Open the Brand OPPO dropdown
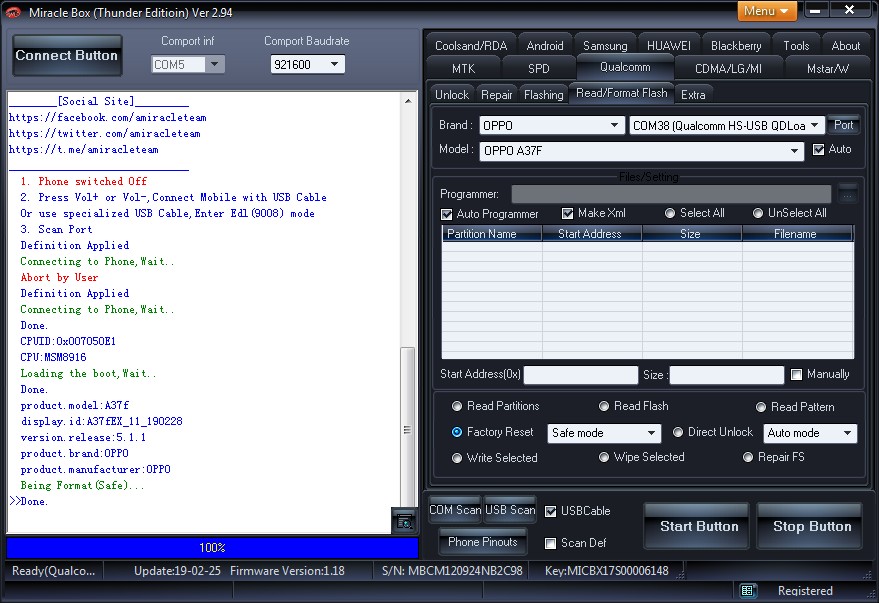Screen dimensions: 879x603 pyautogui.click(x=552, y=126)
